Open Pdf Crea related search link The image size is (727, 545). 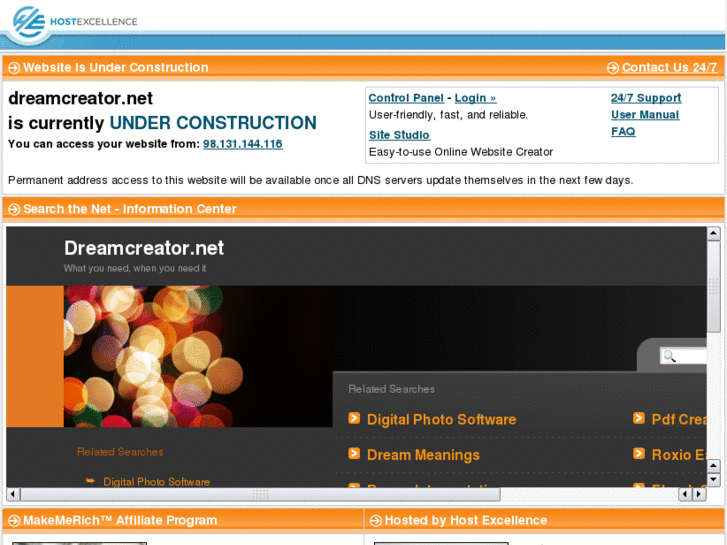(x=679, y=419)
